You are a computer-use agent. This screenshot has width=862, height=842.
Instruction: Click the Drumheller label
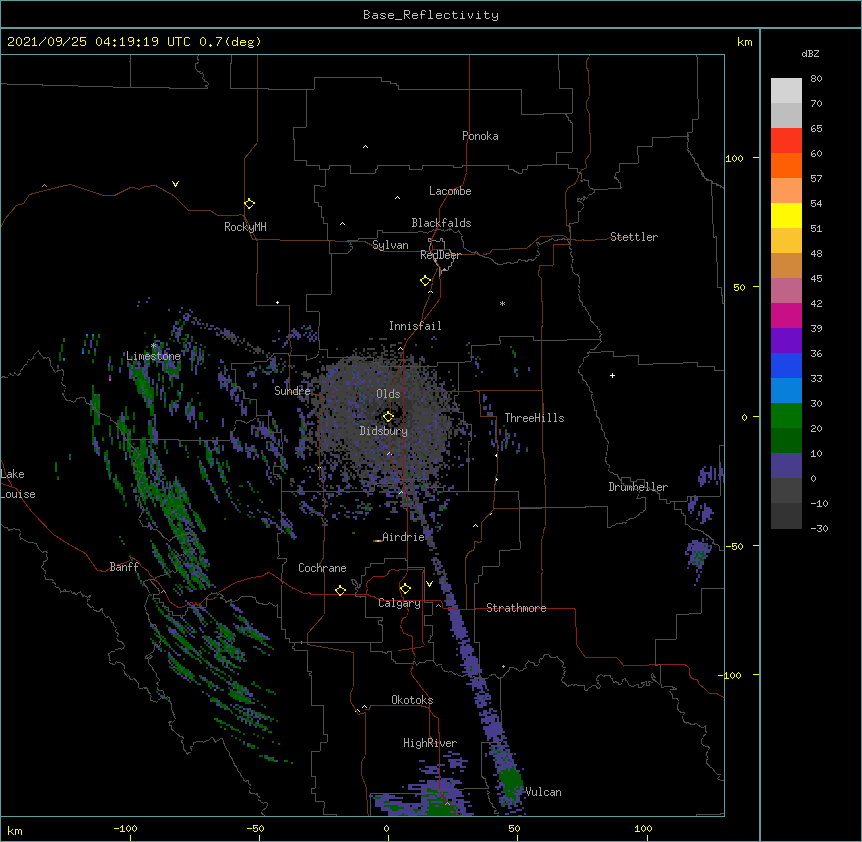coord(638,487)
